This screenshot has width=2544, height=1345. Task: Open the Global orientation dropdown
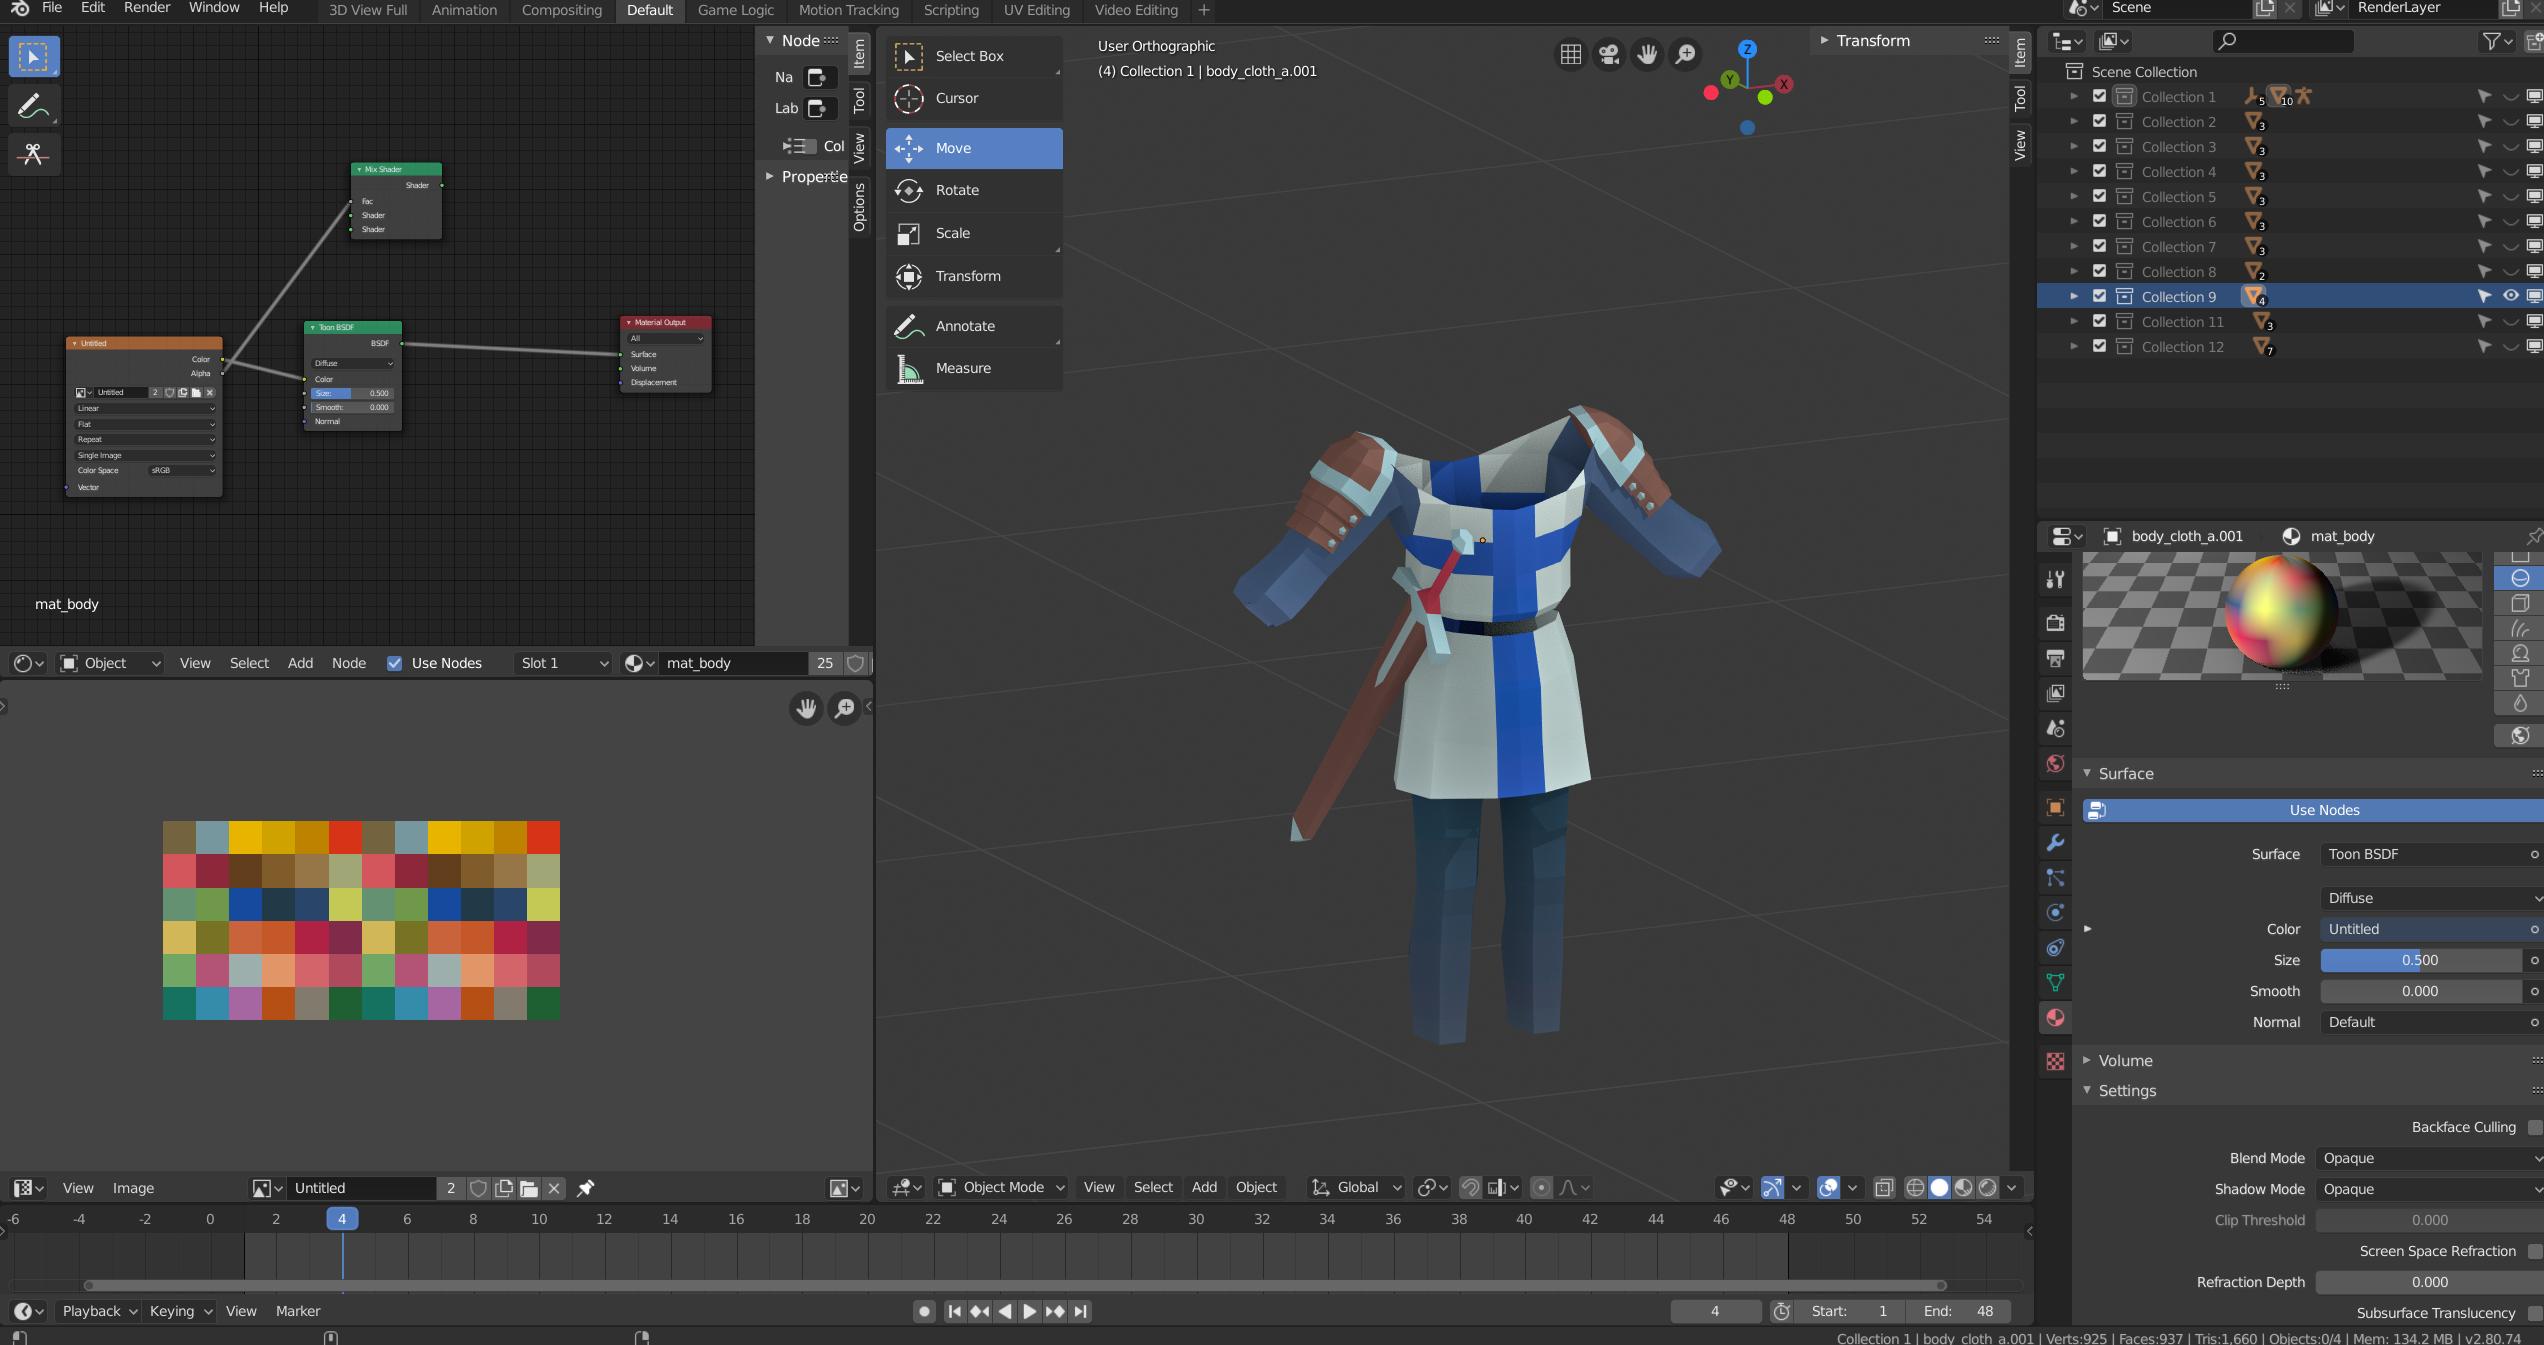(1356, 1187)
